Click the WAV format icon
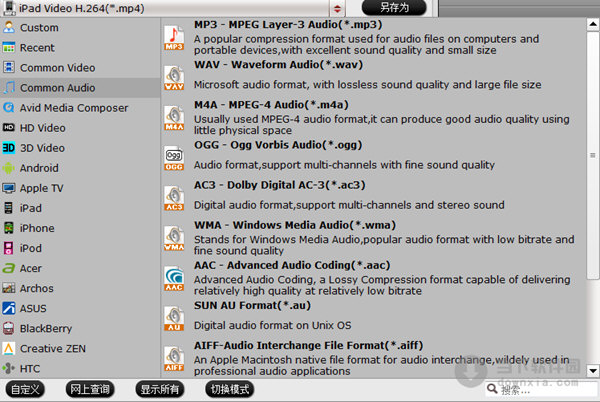Screen dimensions: 600x402 (174, 78)
